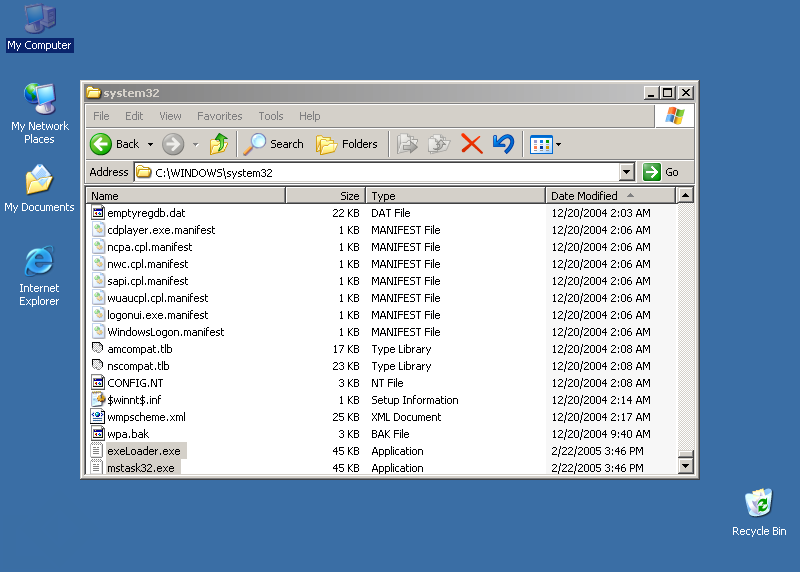Select the $winnt$.inf file icon

98,400
